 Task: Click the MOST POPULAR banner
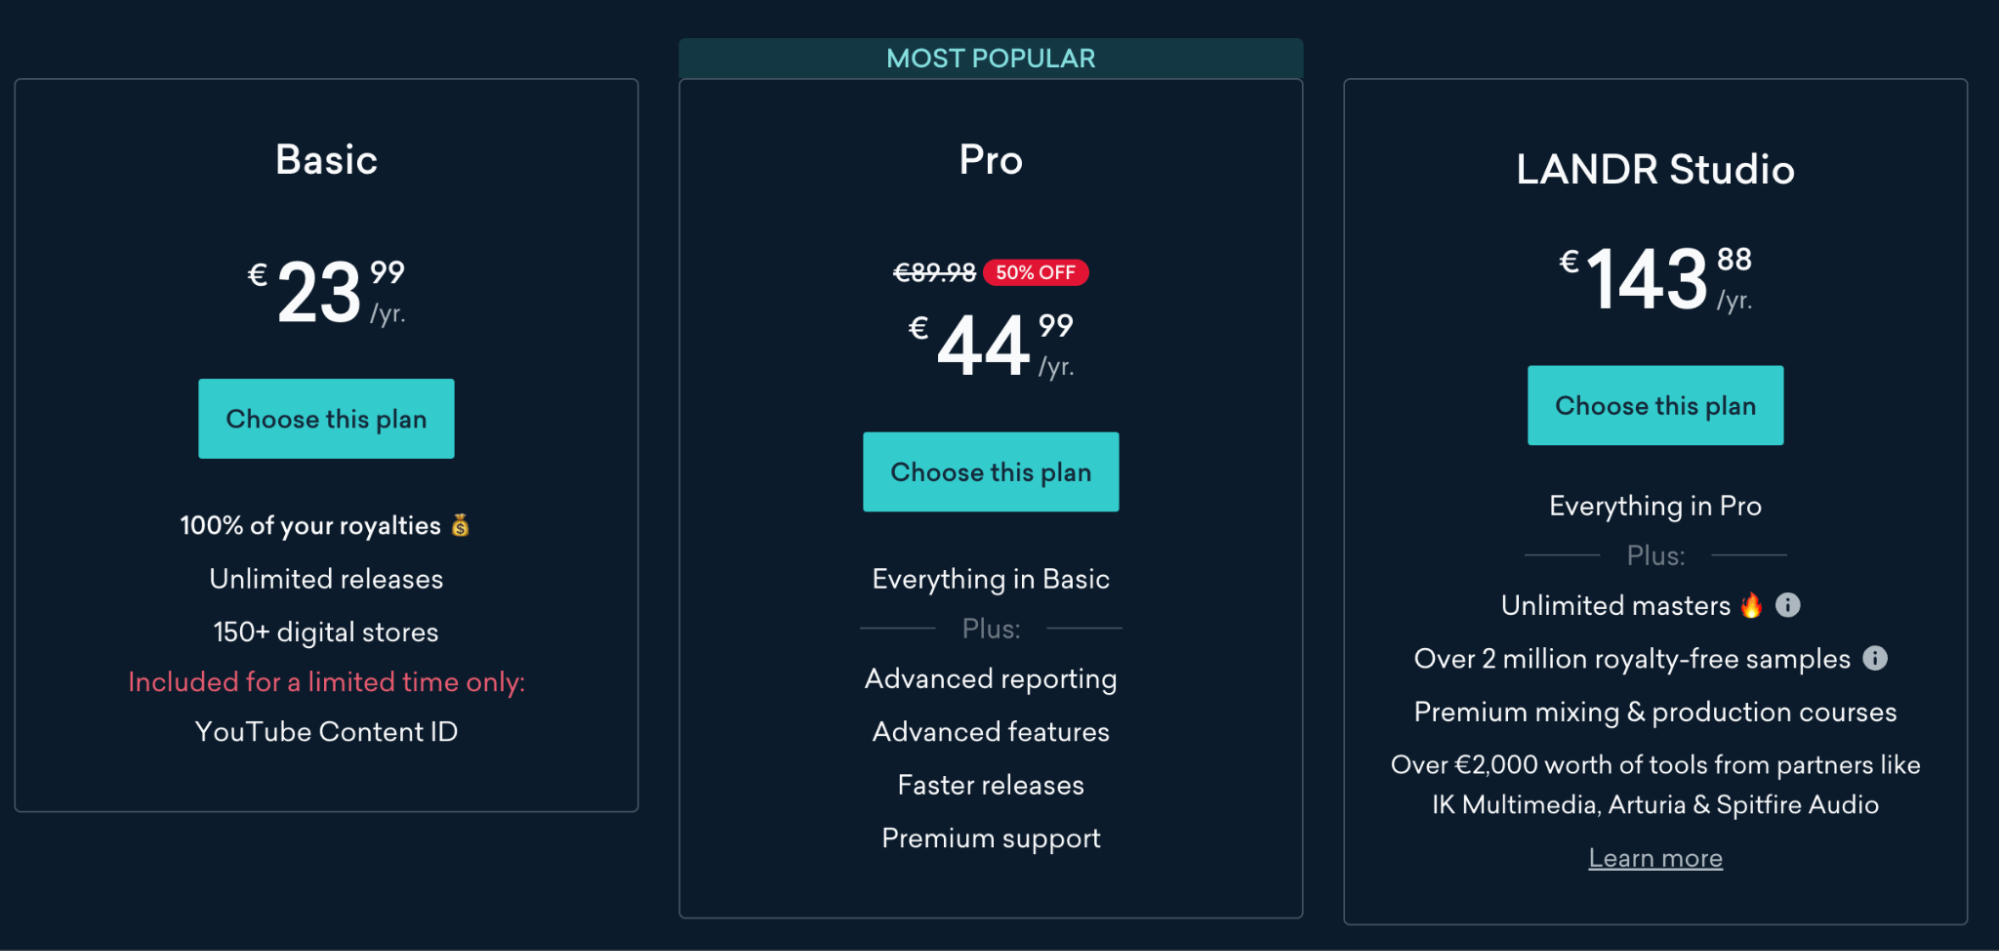point(990,57)
